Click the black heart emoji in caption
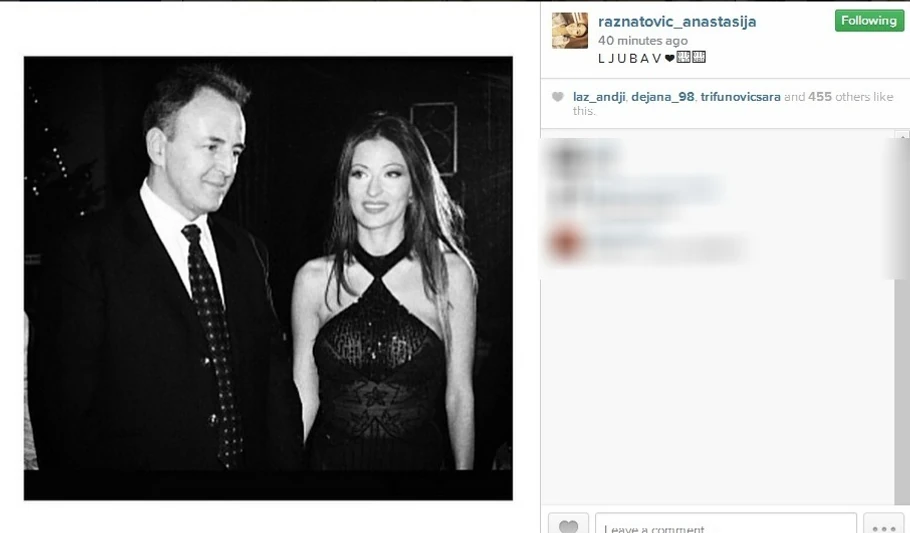This screenshot has width=910, height=533. [670, 58]
